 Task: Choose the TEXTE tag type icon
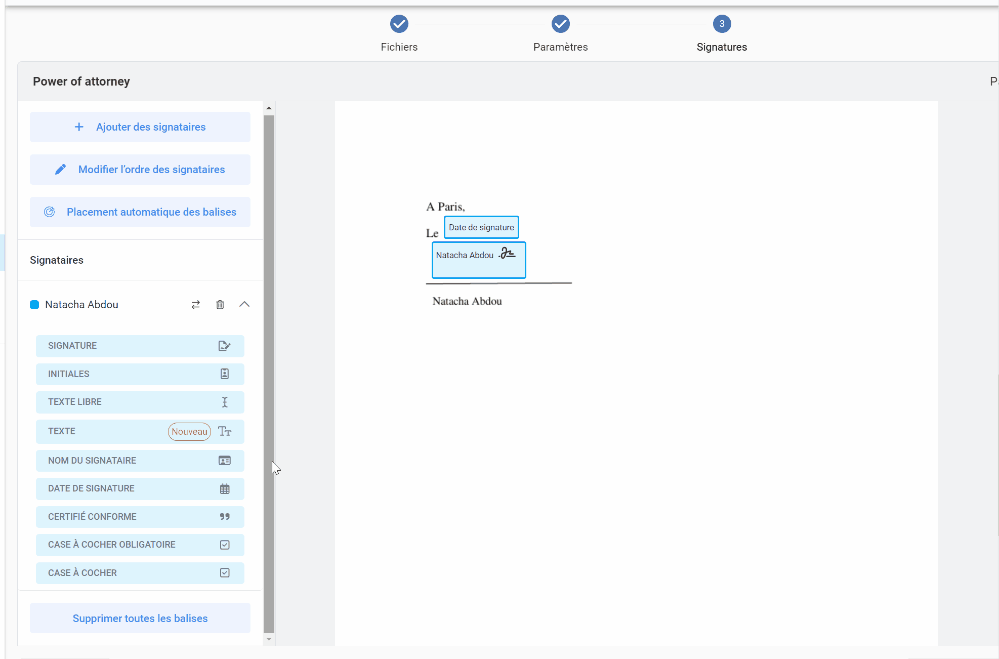225,432
